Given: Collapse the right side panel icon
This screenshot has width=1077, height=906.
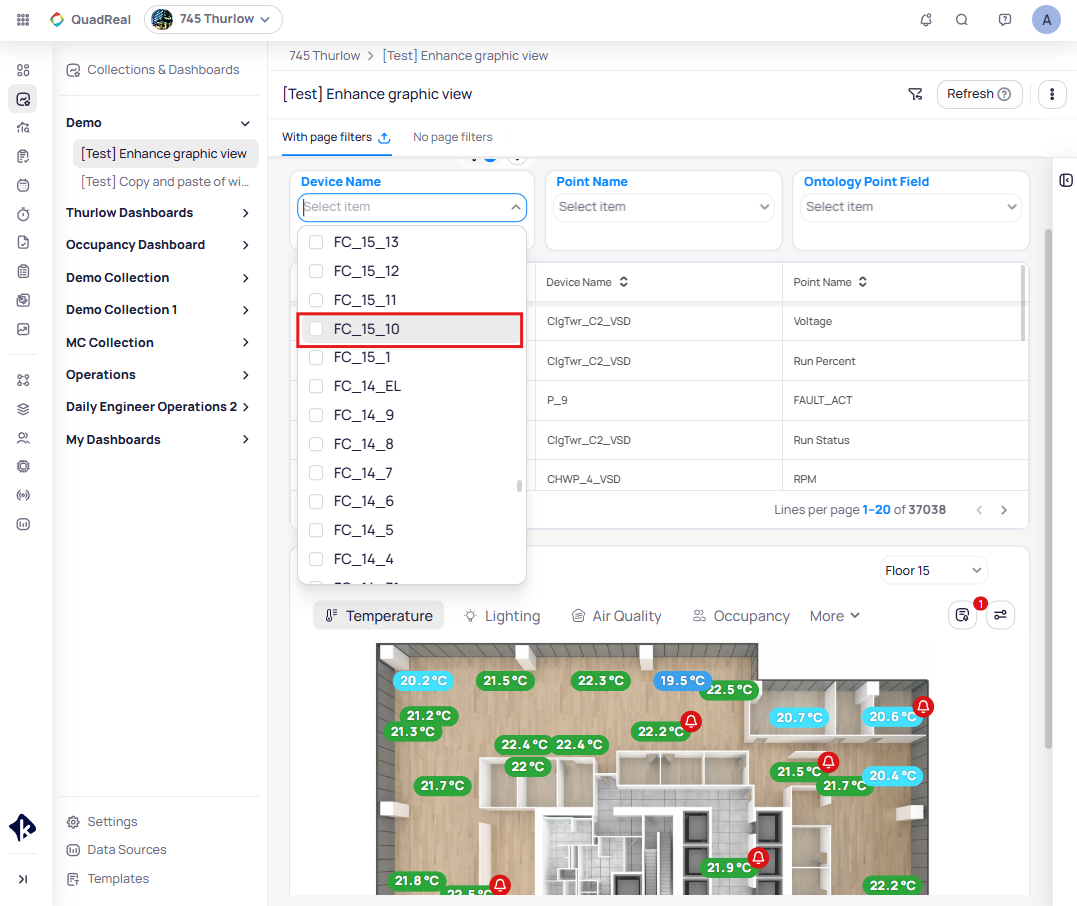Looking at the screenshot, I should click(x=1066, y=180).
